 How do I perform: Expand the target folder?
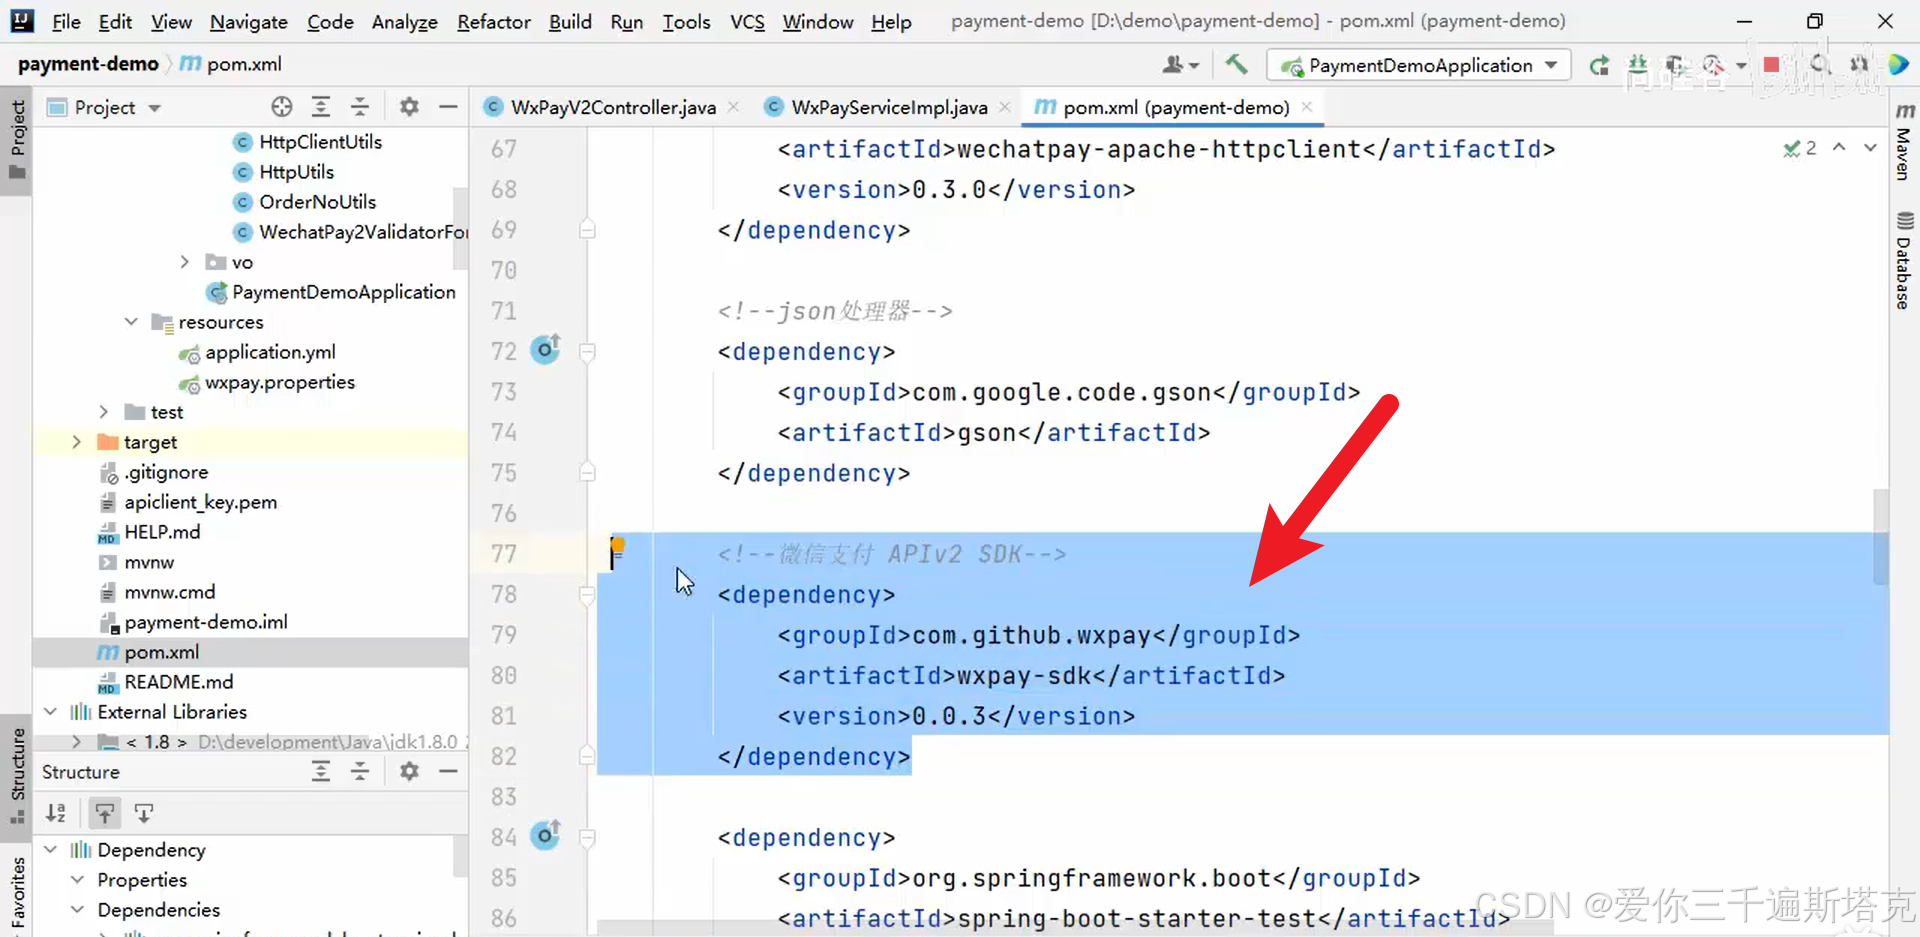(77, 442)
